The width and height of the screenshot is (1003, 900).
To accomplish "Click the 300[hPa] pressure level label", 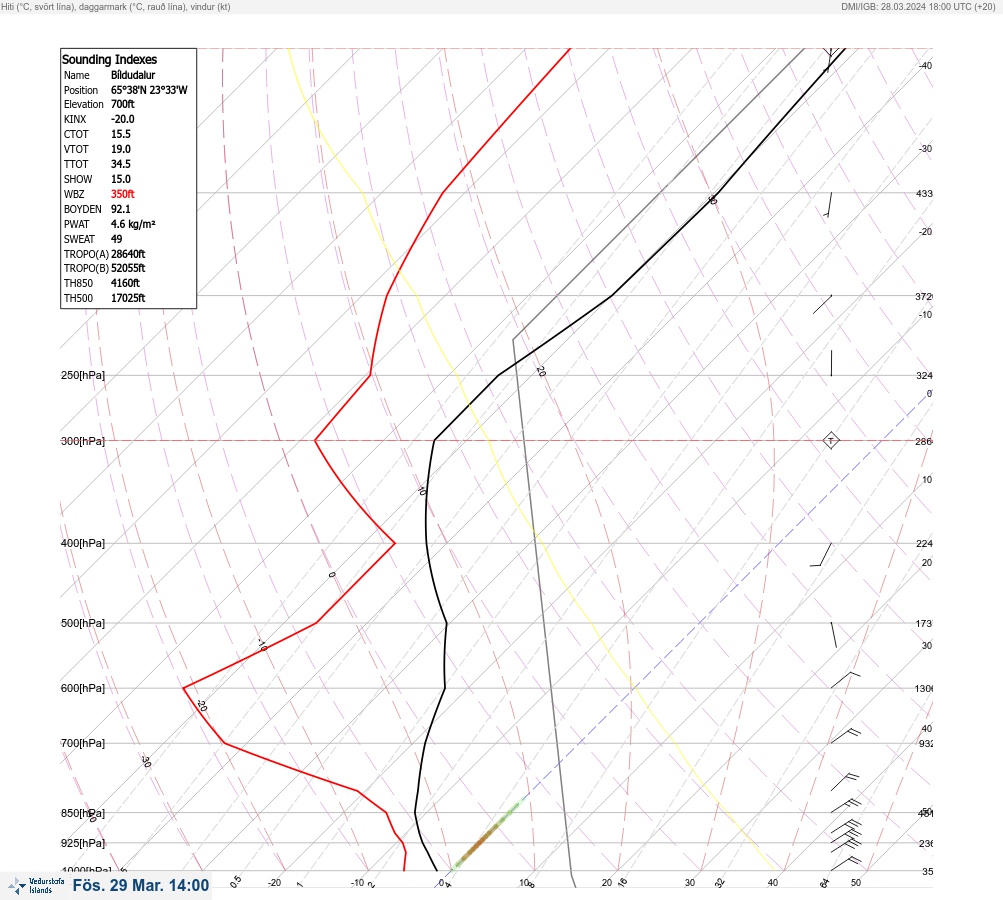I will [83, 441].
